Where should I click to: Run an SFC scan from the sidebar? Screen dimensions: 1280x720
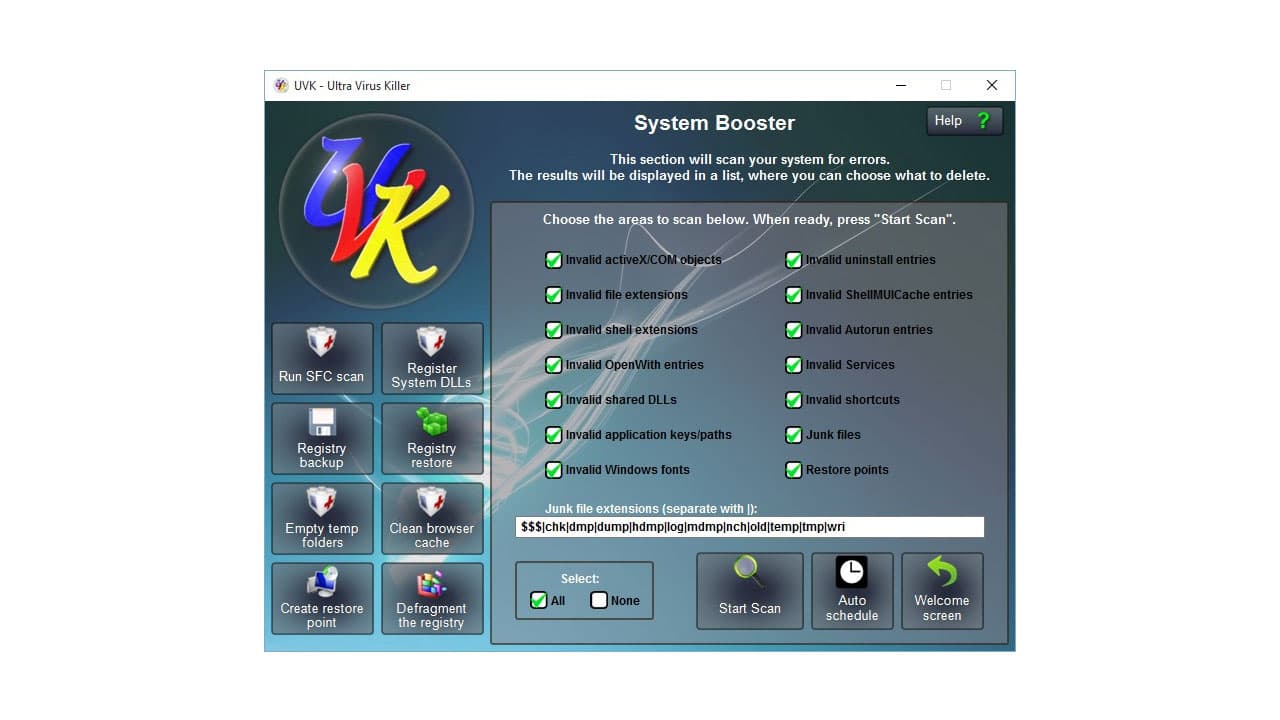(x=321, y=358)
